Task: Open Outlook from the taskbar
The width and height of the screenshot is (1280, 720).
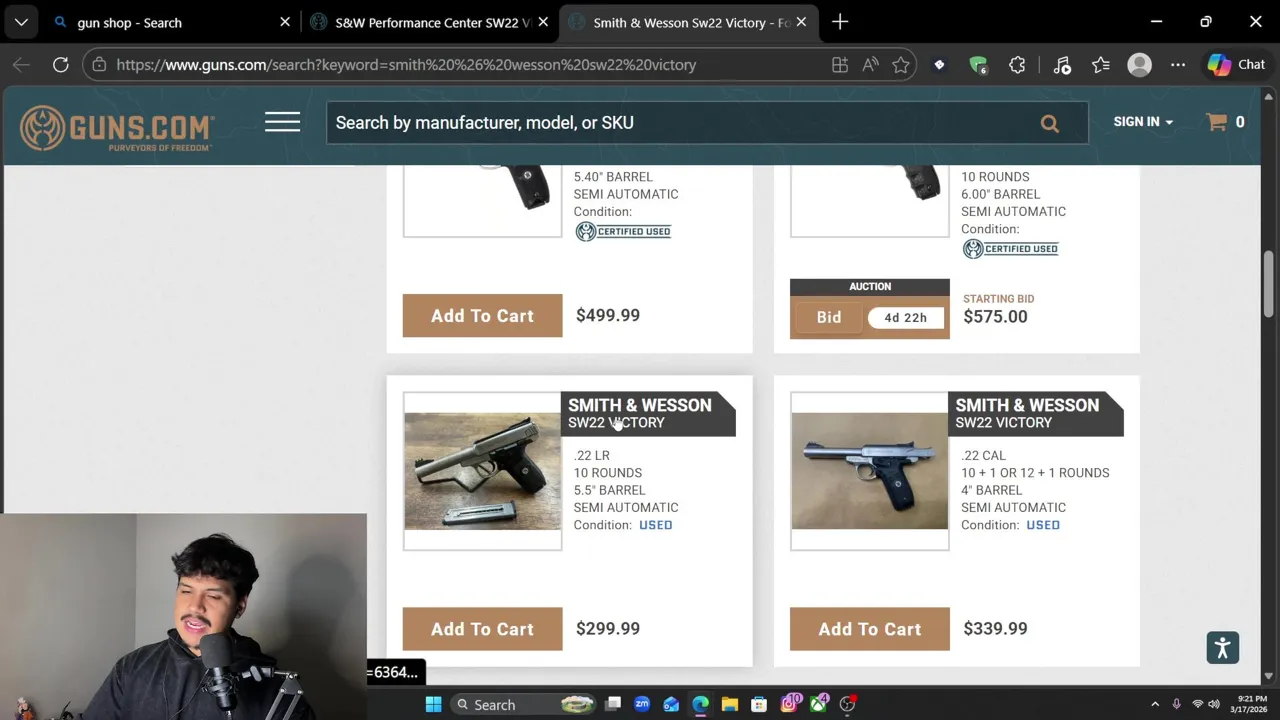Action: point(671,704)
